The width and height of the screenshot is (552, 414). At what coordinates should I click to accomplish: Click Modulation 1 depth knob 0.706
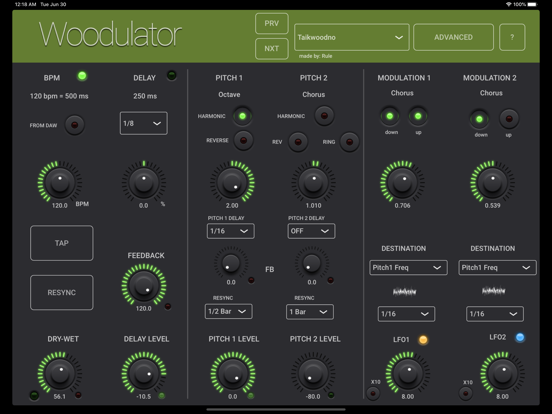point(402,182)
